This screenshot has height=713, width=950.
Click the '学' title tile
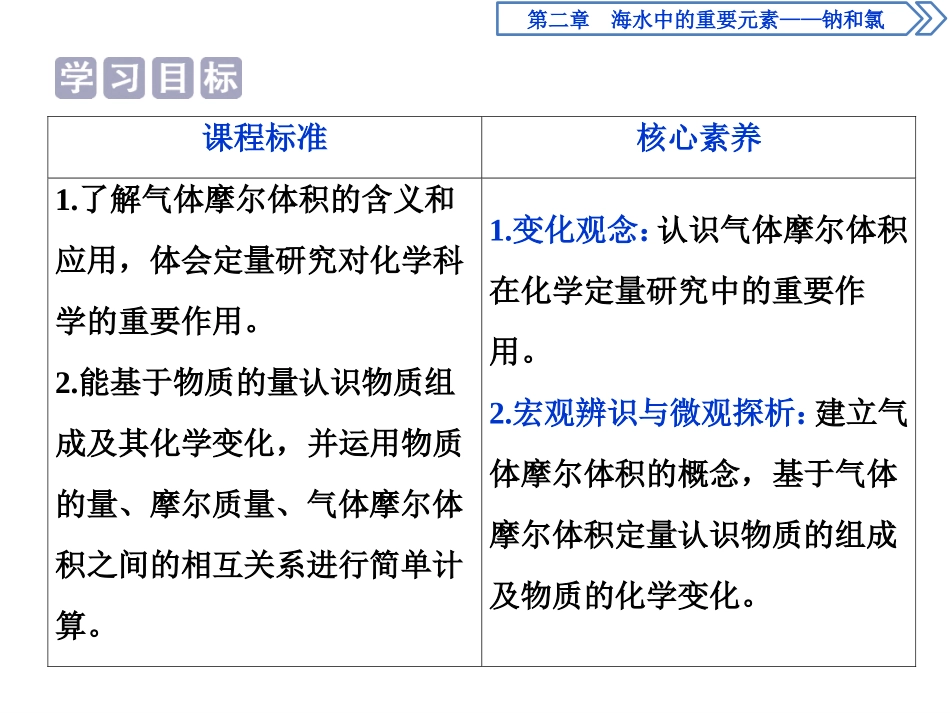[x=75, y=78]
